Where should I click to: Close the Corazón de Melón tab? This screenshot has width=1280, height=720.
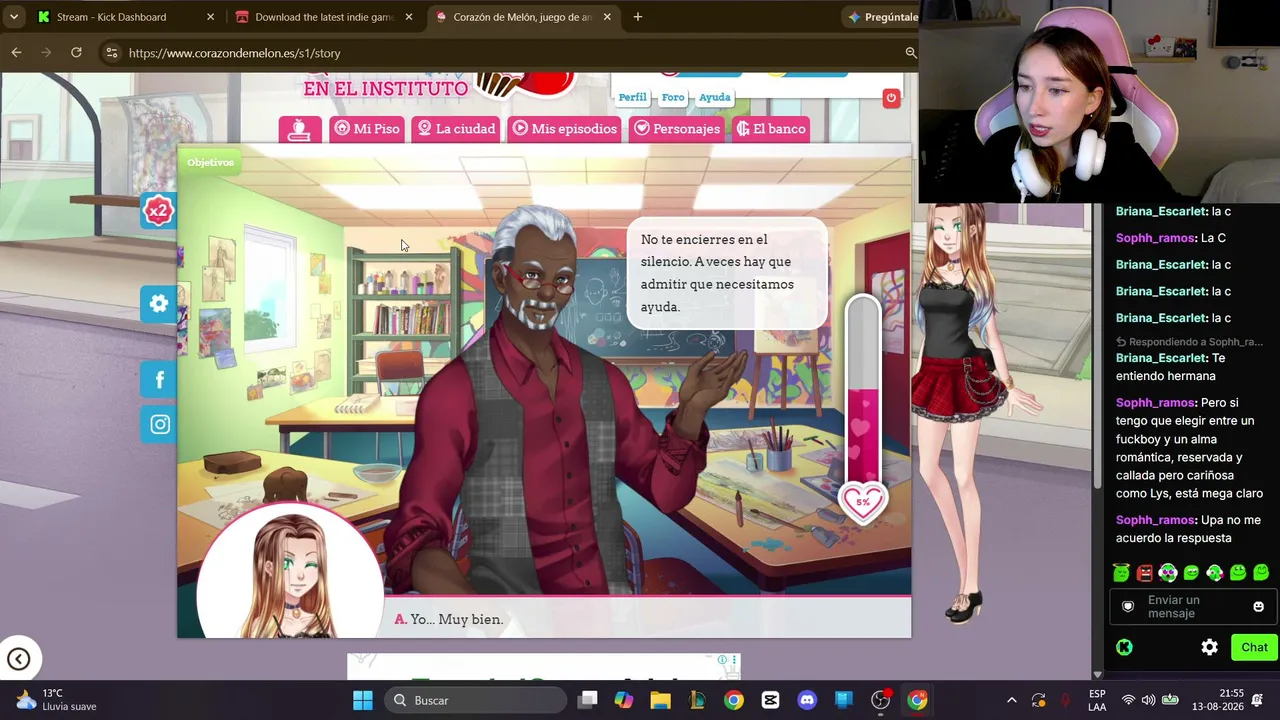pyautogui.click(x=607, y=17)
